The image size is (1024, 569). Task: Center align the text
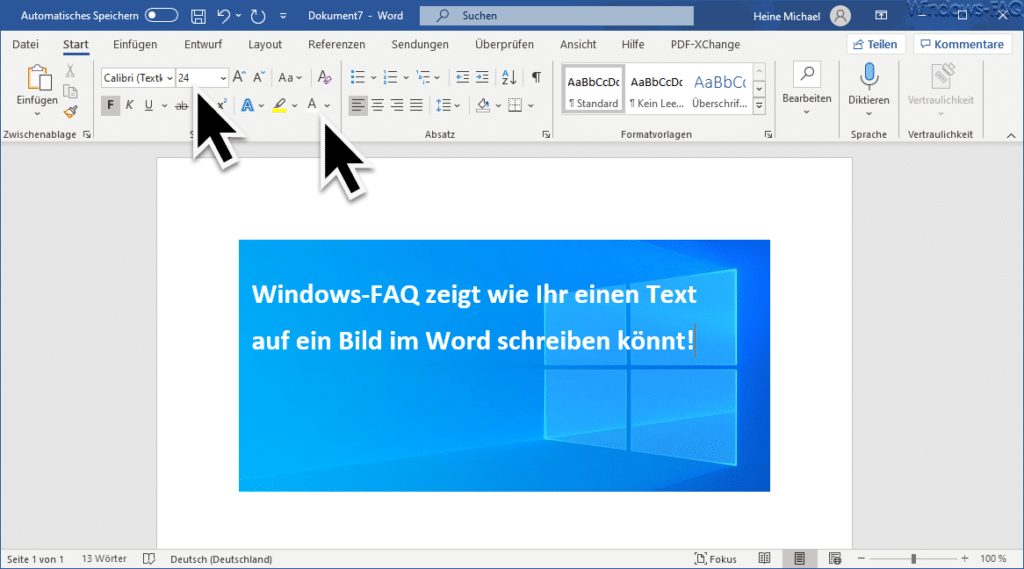click(x=377, y=105)
